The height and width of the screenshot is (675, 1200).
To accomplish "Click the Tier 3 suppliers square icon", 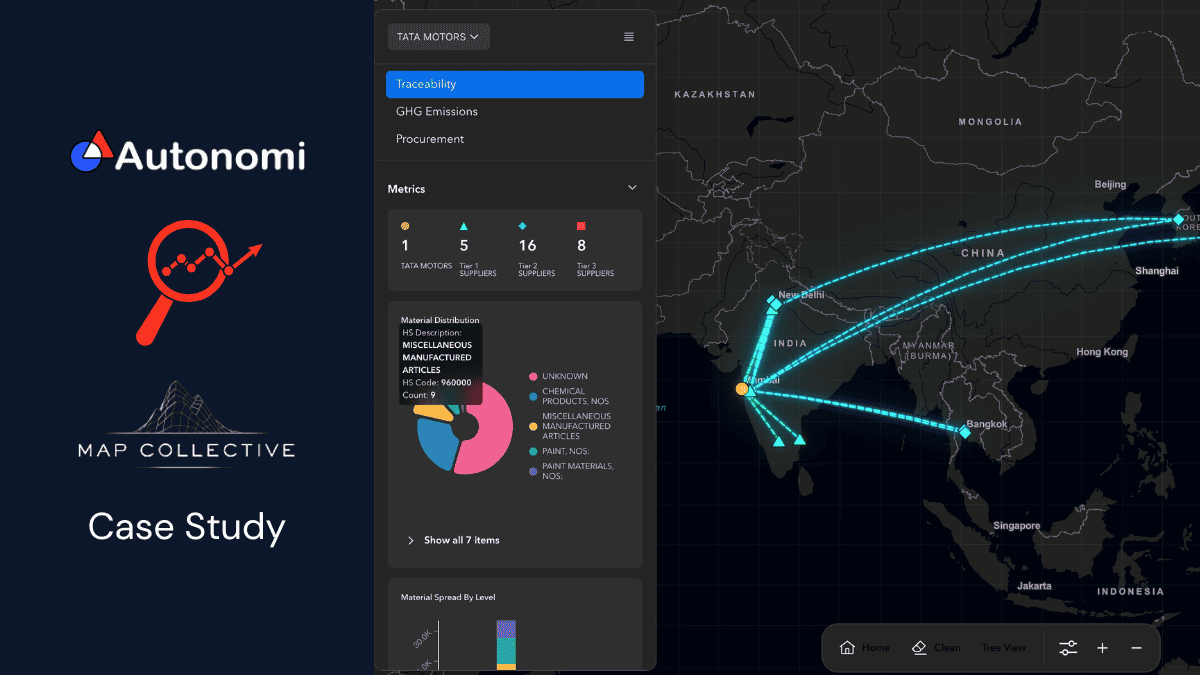I will pyautogui.click(x=581, y=226).
